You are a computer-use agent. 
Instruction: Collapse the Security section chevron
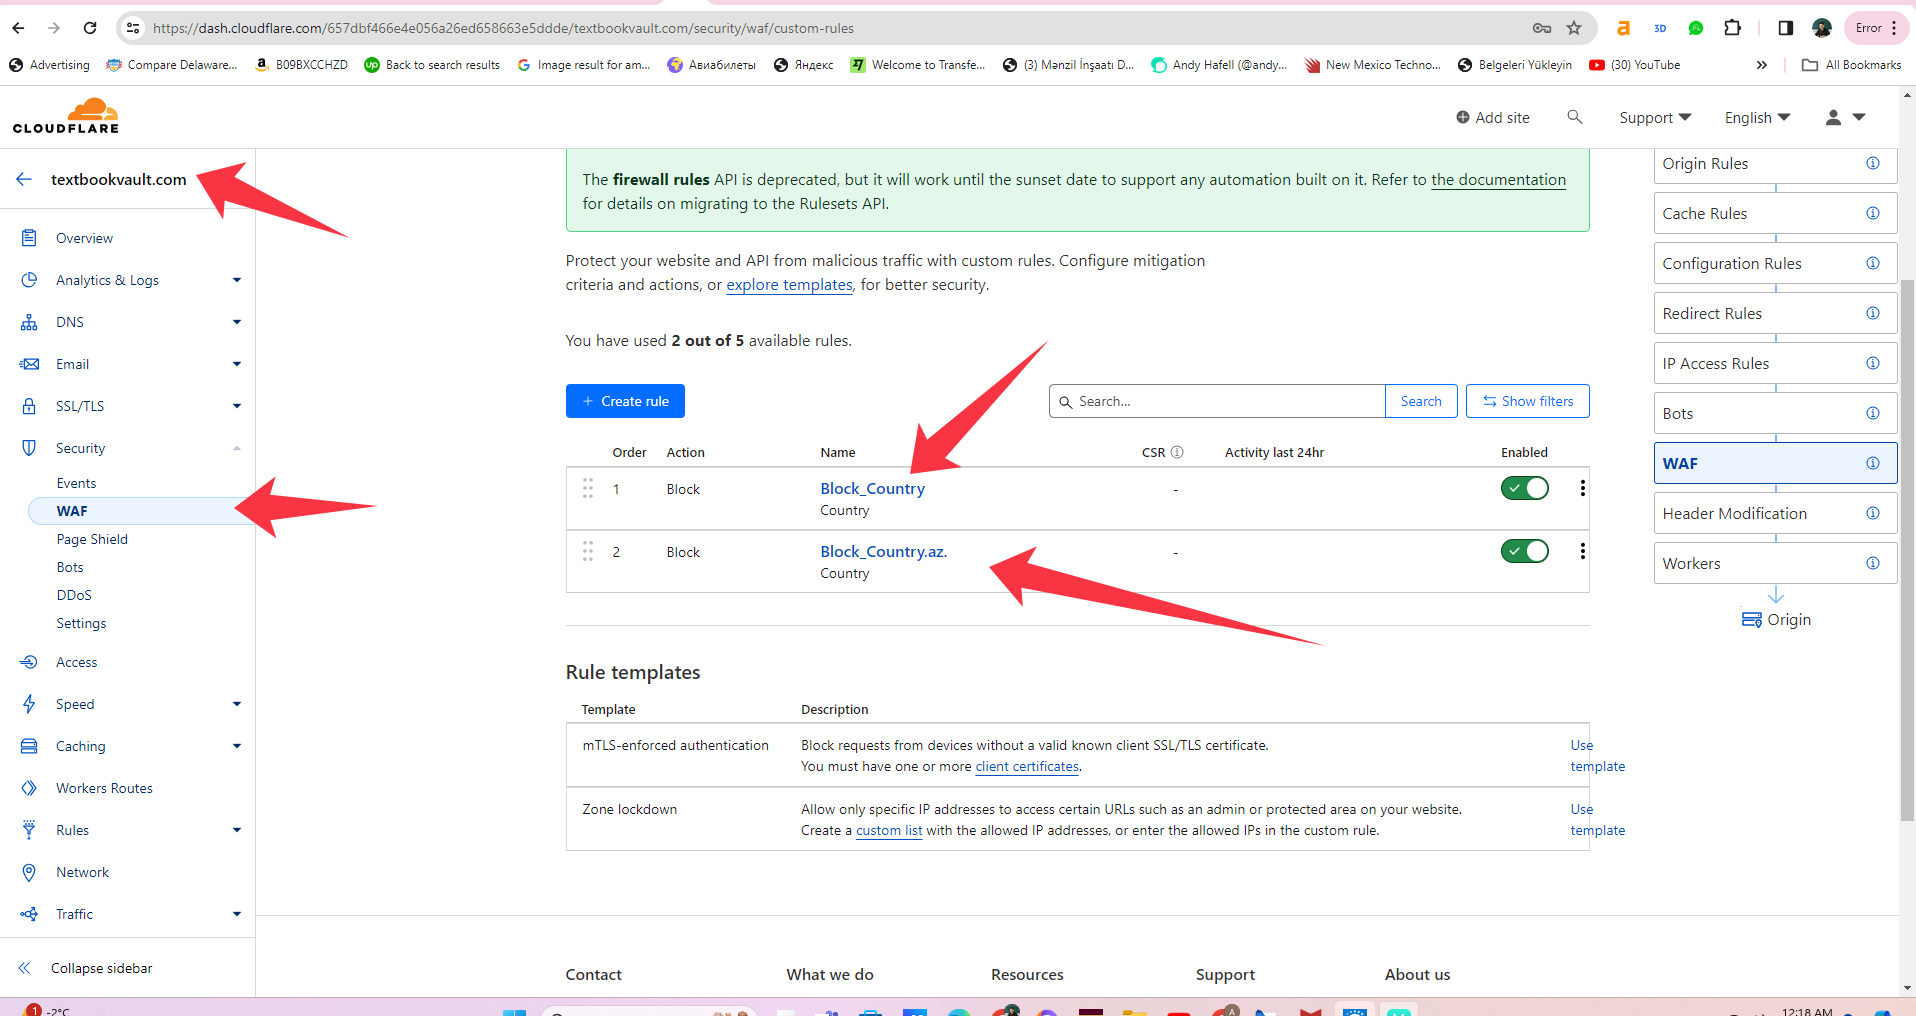coord(236,447)
